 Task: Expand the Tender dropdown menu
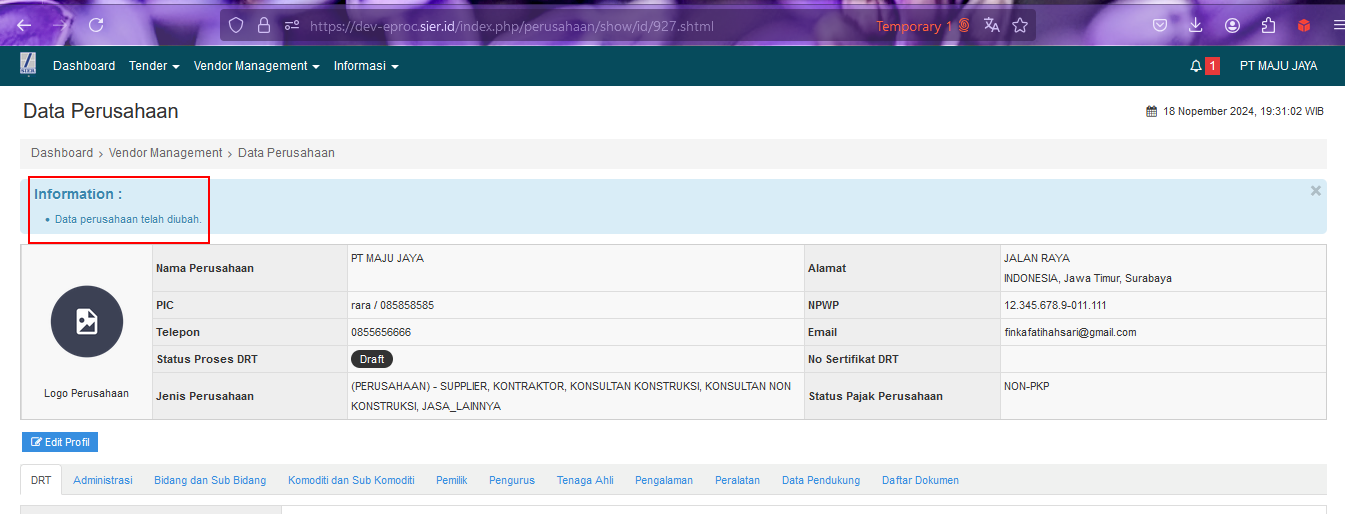[x=154, y=66]
